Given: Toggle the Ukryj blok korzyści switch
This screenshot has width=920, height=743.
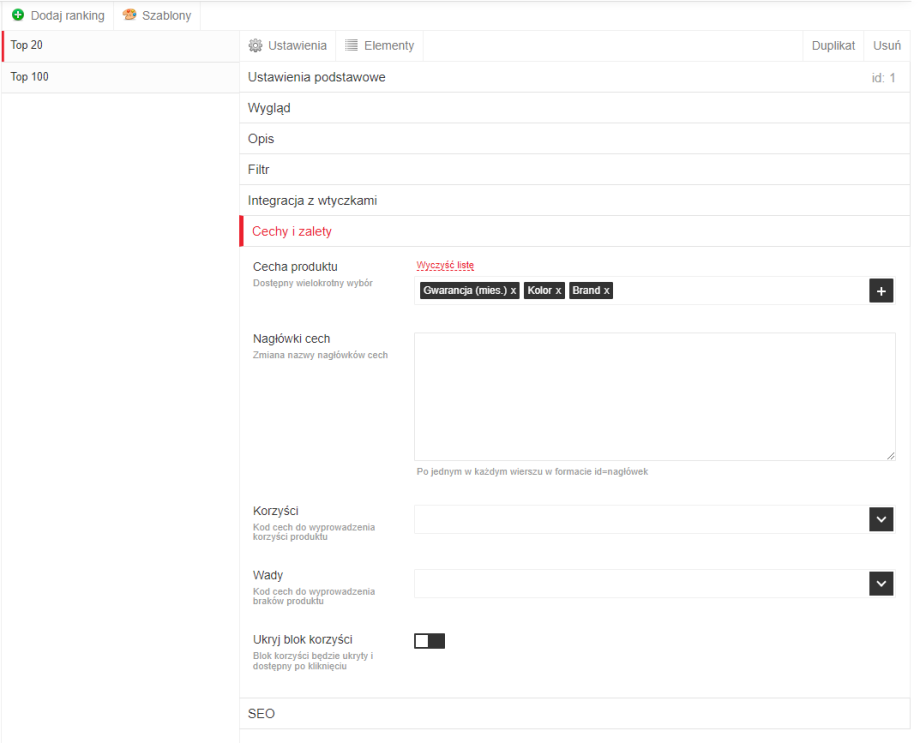Looking at the screenshot, I should pyautogui.click(x=429, y=641).
